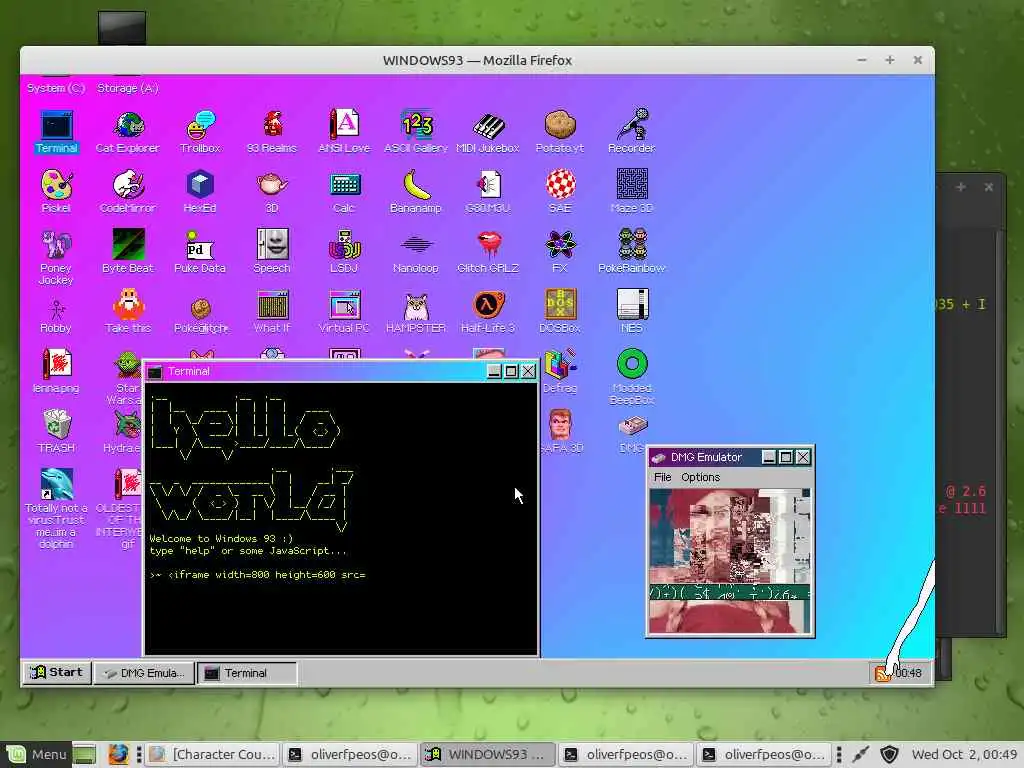Open the System (C:) drive shortcut
Screen dimensions: 1024x768
(x=56, y=88)
